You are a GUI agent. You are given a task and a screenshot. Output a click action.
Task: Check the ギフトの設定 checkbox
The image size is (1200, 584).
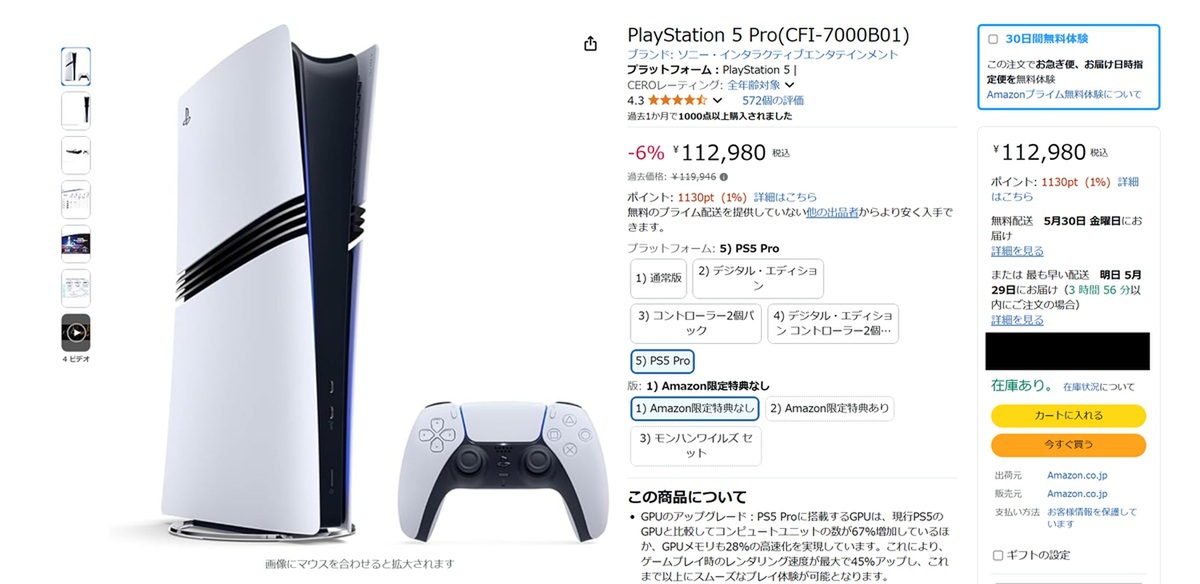point(998,555)
